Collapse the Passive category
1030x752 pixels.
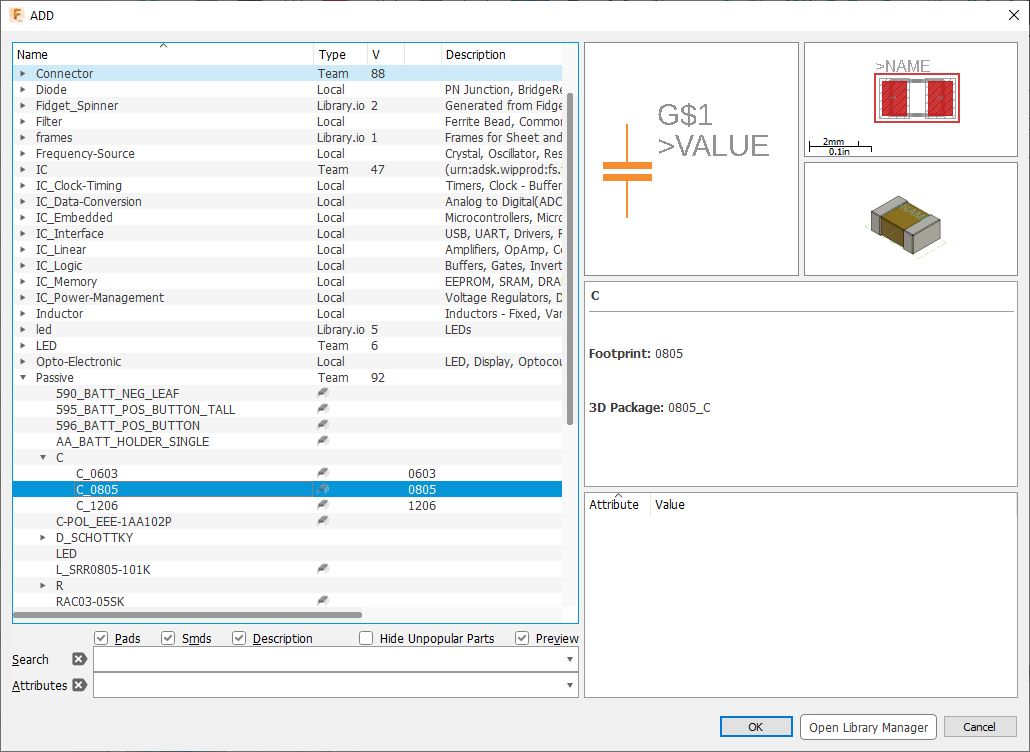(x=24, y=377)
